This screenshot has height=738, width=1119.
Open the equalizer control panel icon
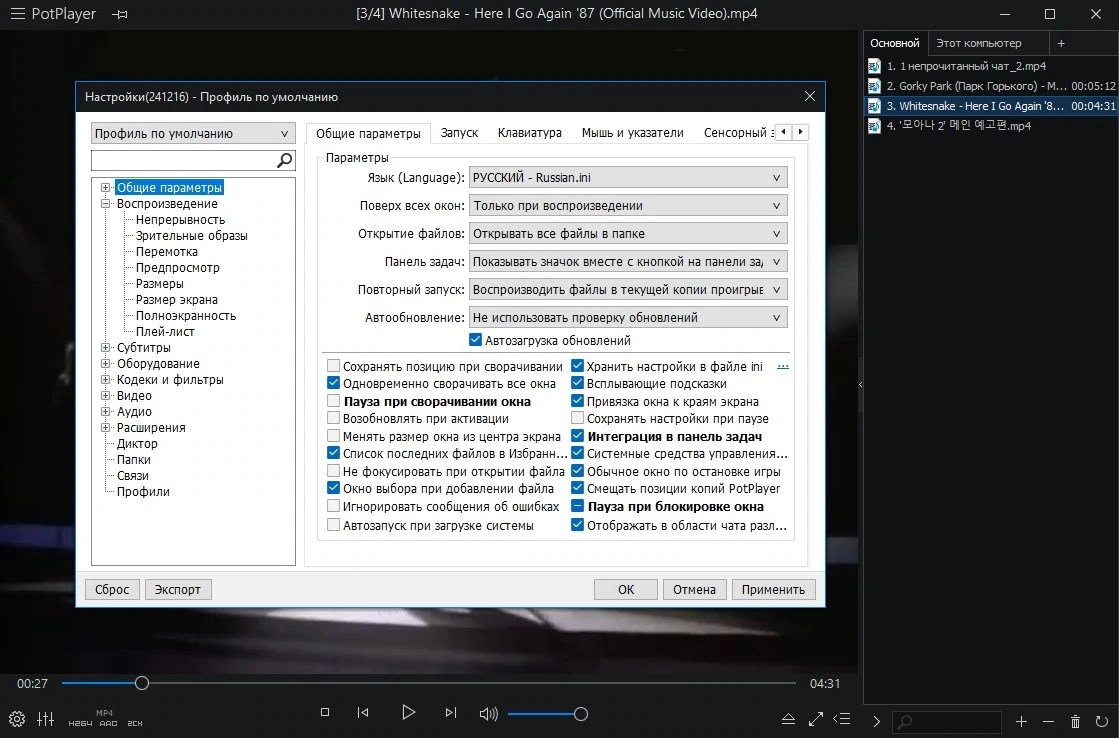[x=46, y=719]
